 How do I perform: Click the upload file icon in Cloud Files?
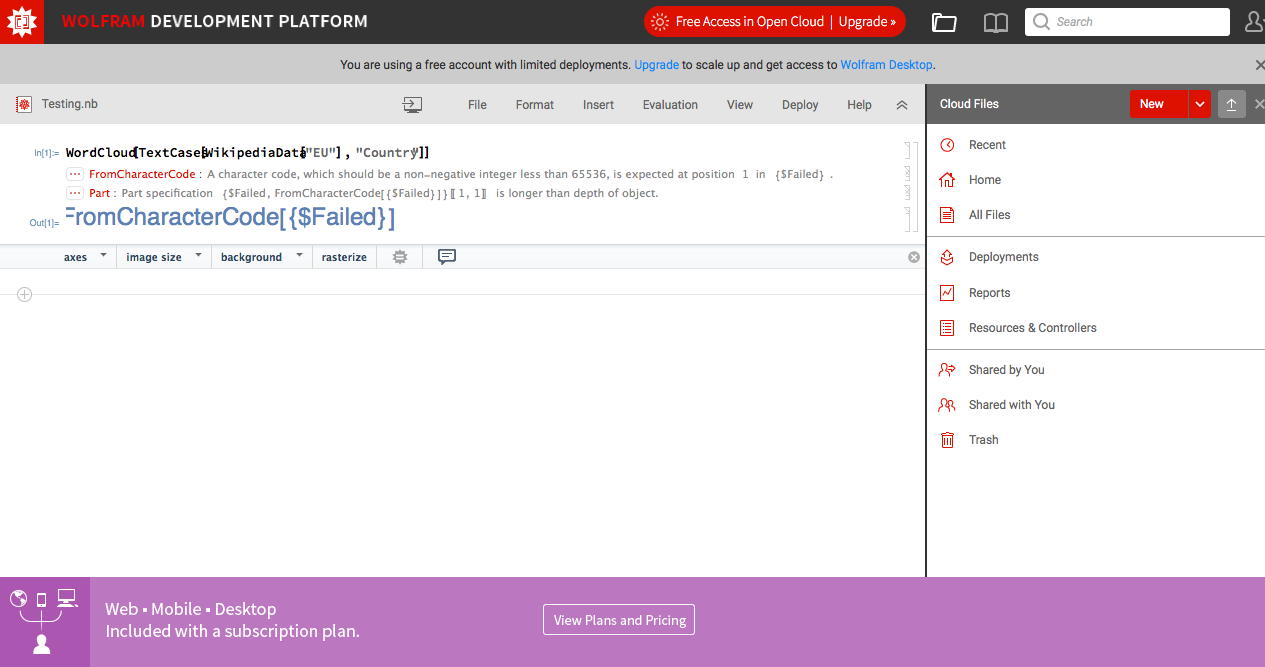point(1232,104)
